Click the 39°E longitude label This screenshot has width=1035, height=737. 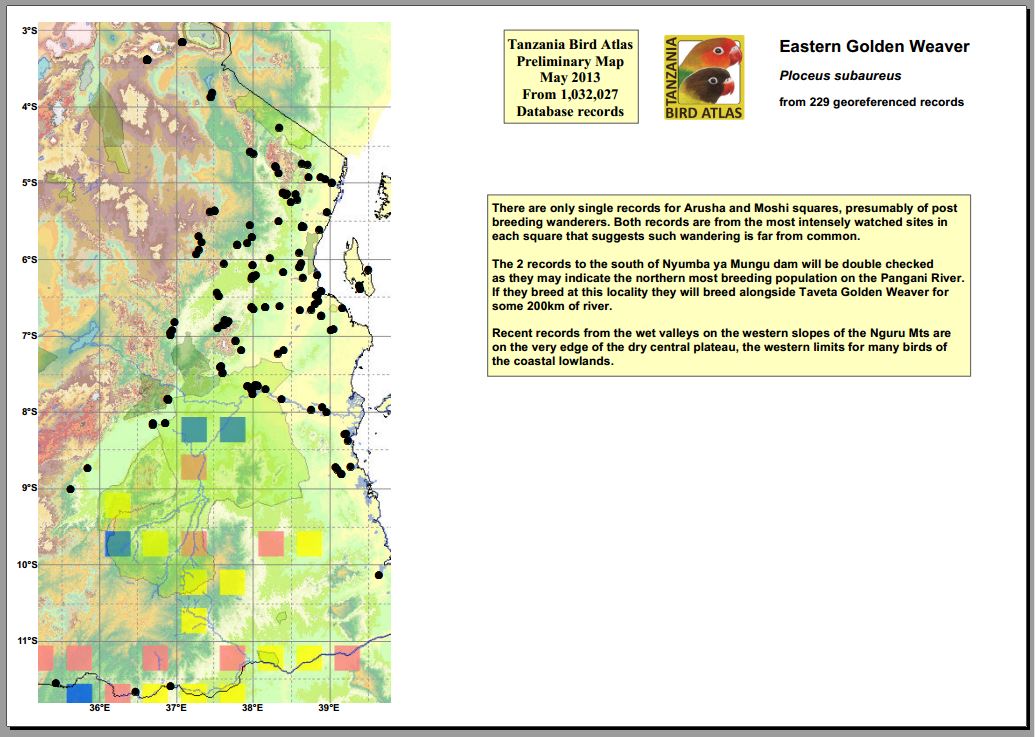328,709
